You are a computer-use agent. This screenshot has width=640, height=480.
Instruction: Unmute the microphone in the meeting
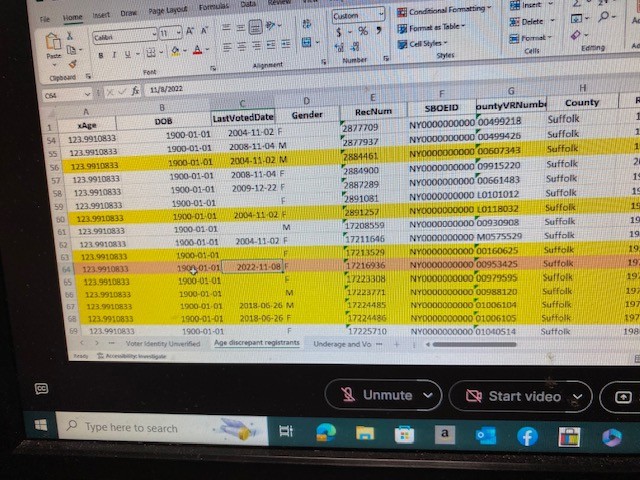[384, 395]
